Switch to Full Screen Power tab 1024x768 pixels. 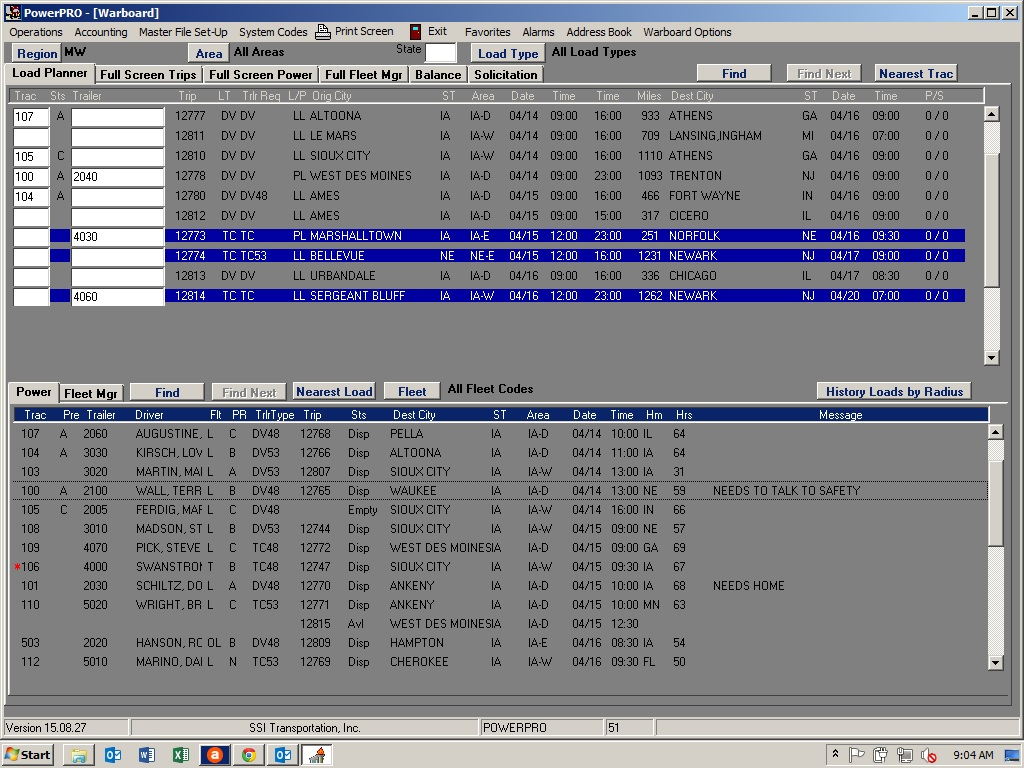click(261, 74)
